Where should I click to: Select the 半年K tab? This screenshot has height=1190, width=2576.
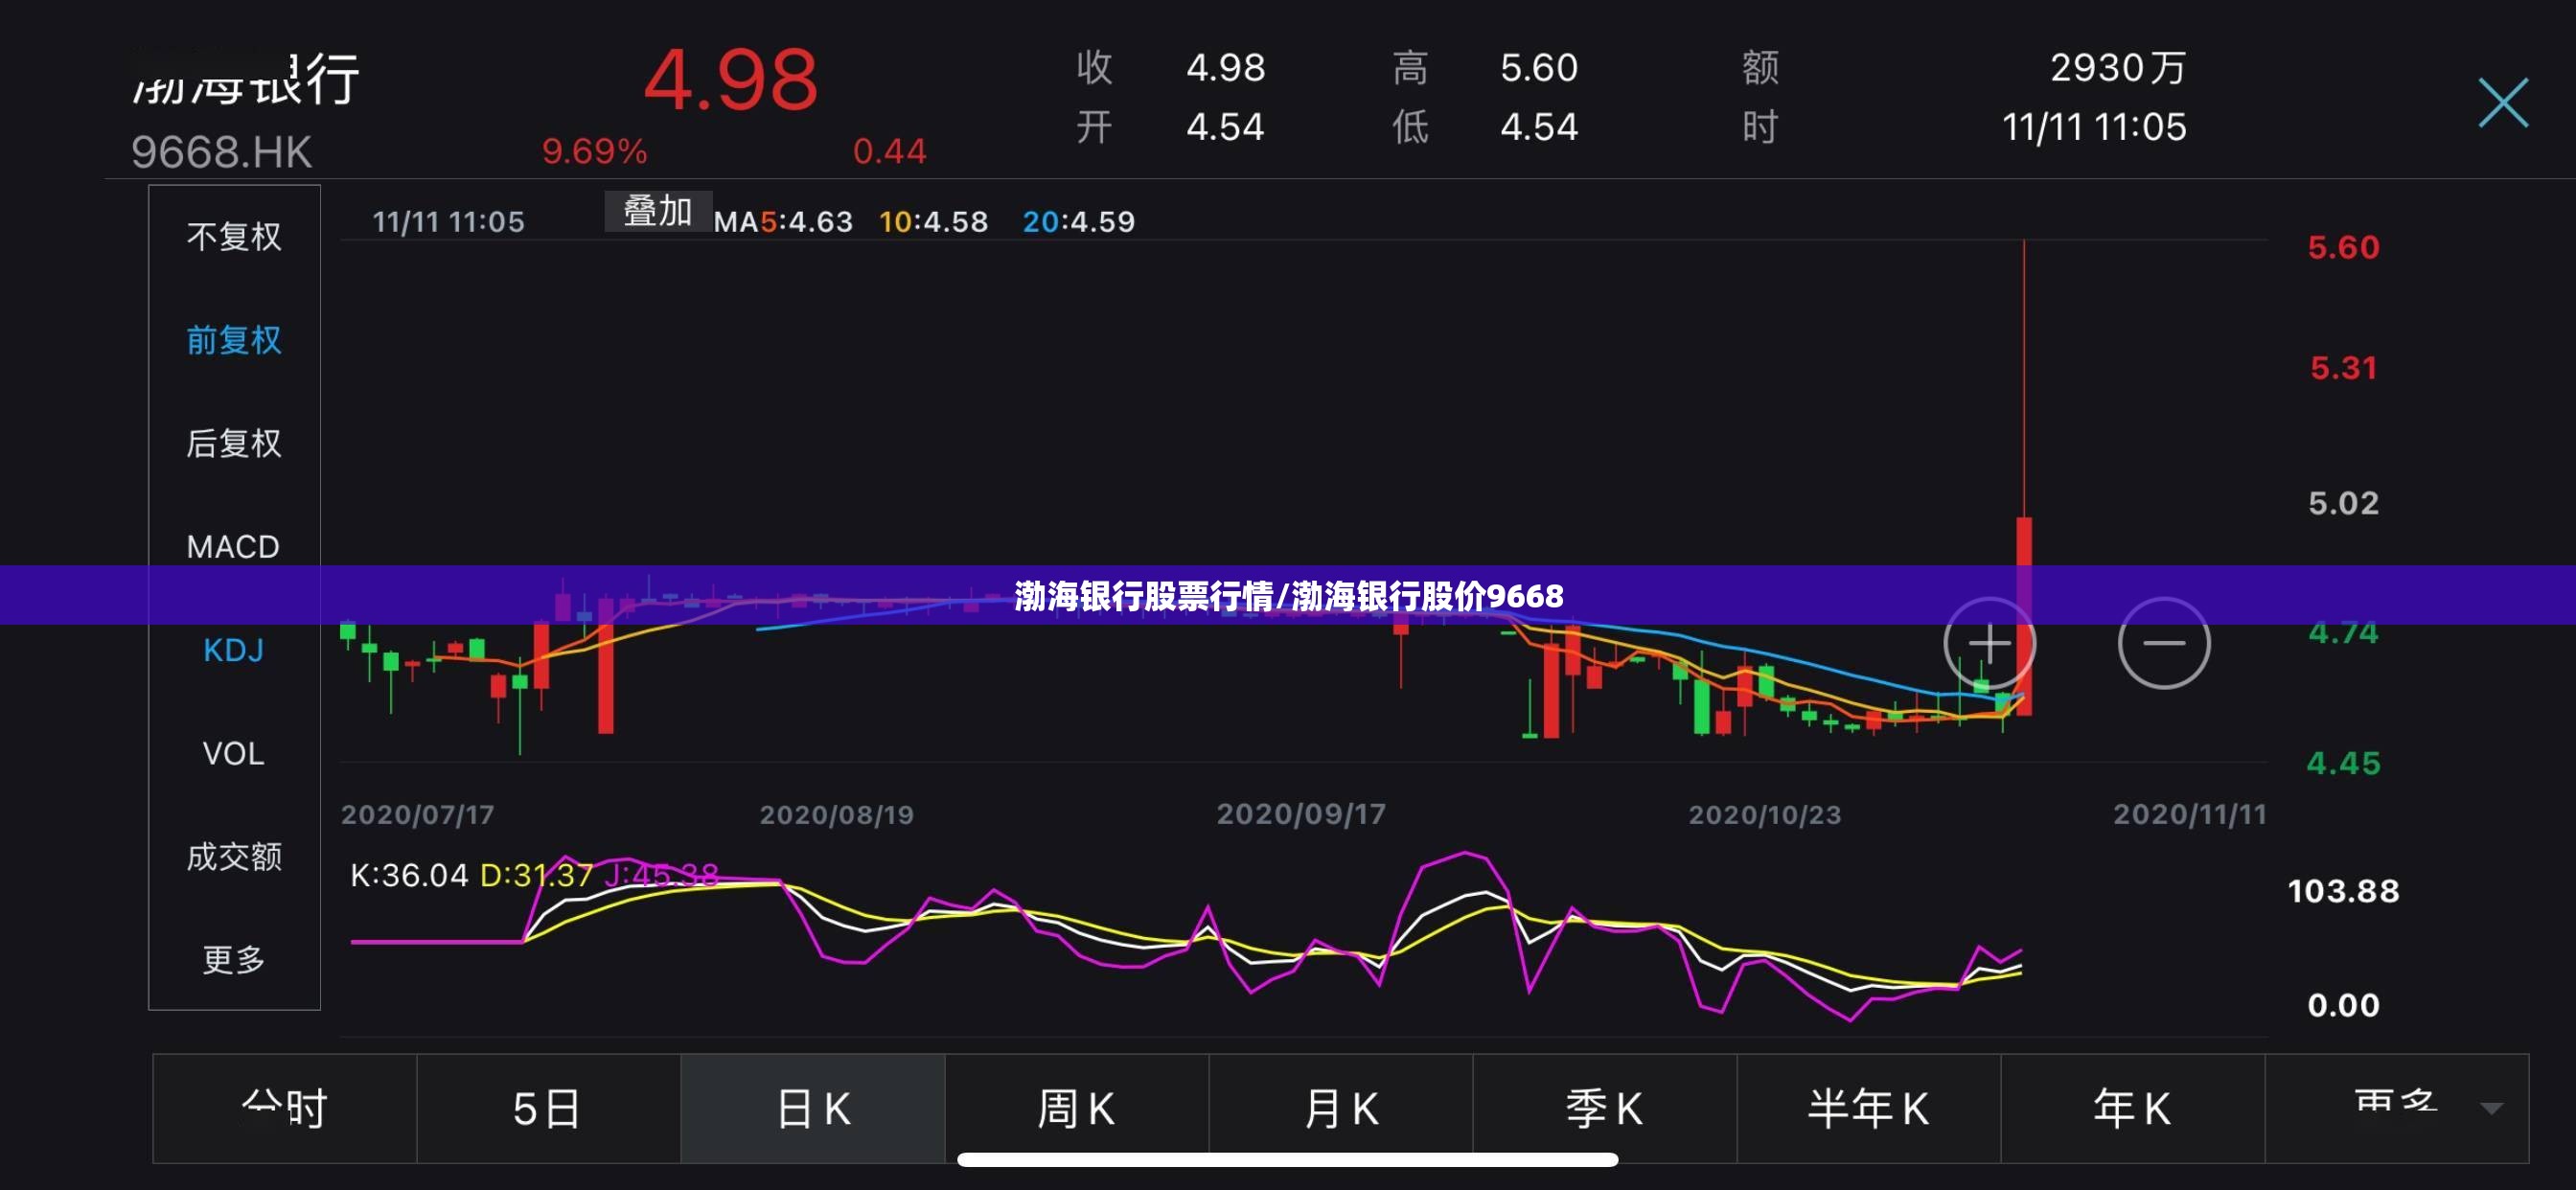pyautogui.click(x=1869, y=1108)
